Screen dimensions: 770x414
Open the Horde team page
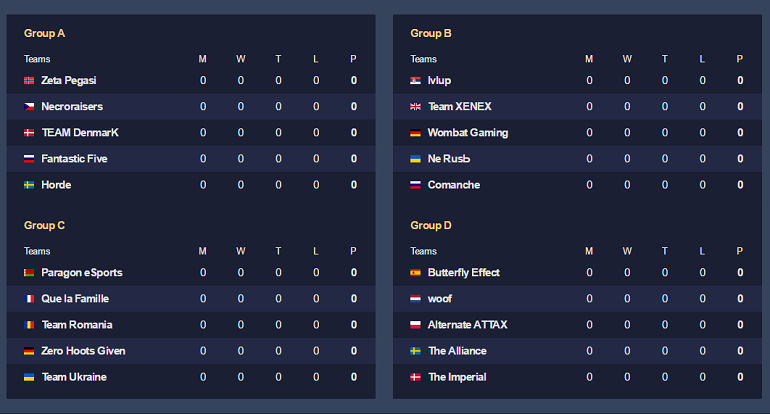(x=56, y=185)
